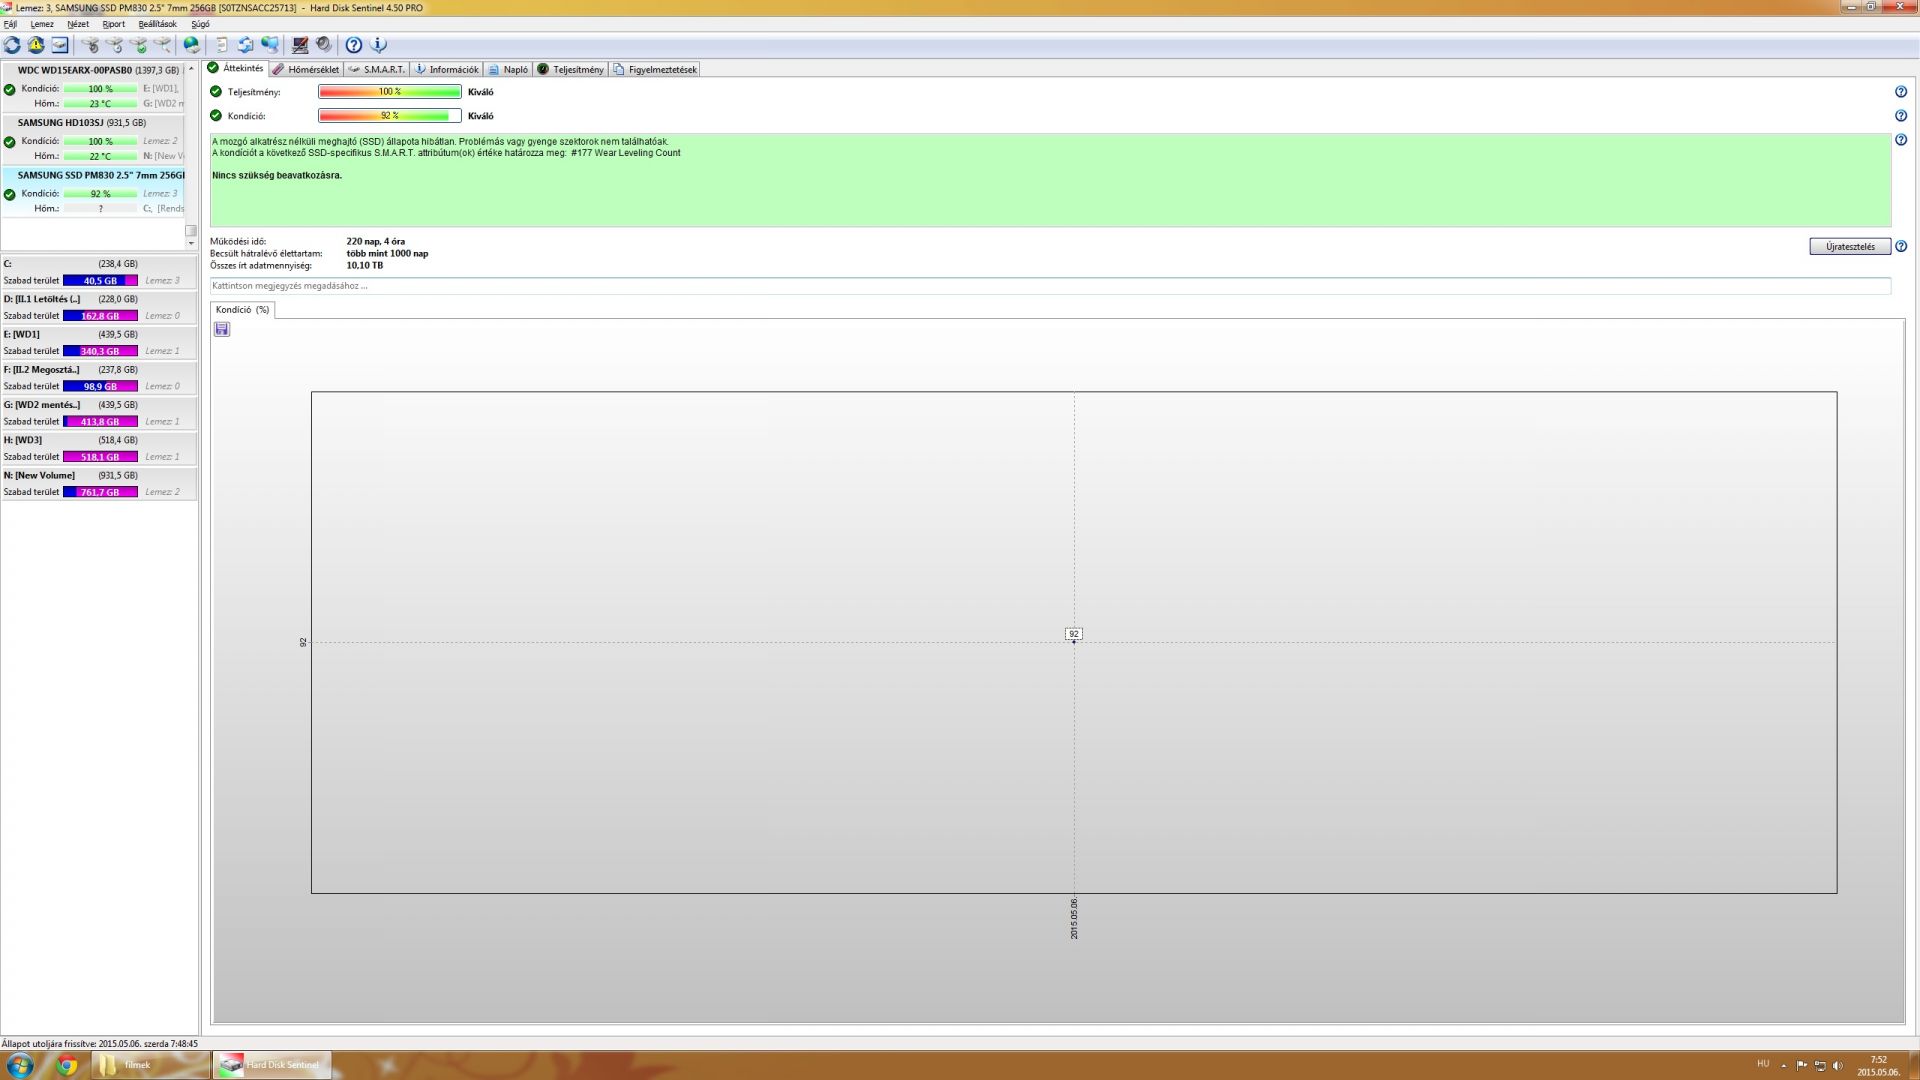
Task: Open the Beállítások menu
Action: coord(157,24)
